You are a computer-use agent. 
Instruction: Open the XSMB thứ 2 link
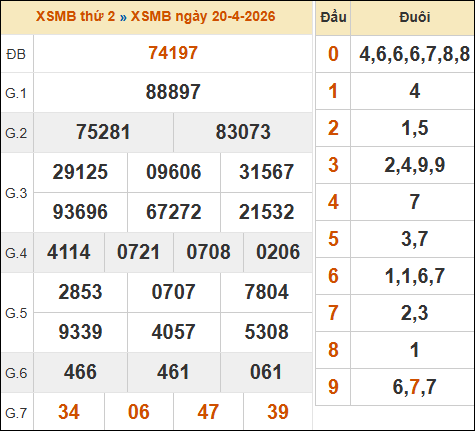76,16
